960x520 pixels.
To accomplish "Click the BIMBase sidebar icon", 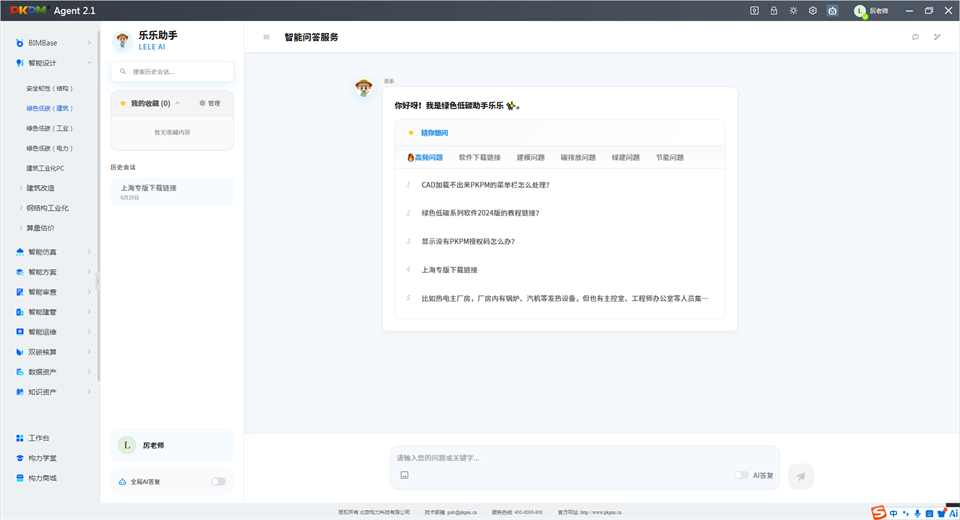I will (x=20, y=43).
